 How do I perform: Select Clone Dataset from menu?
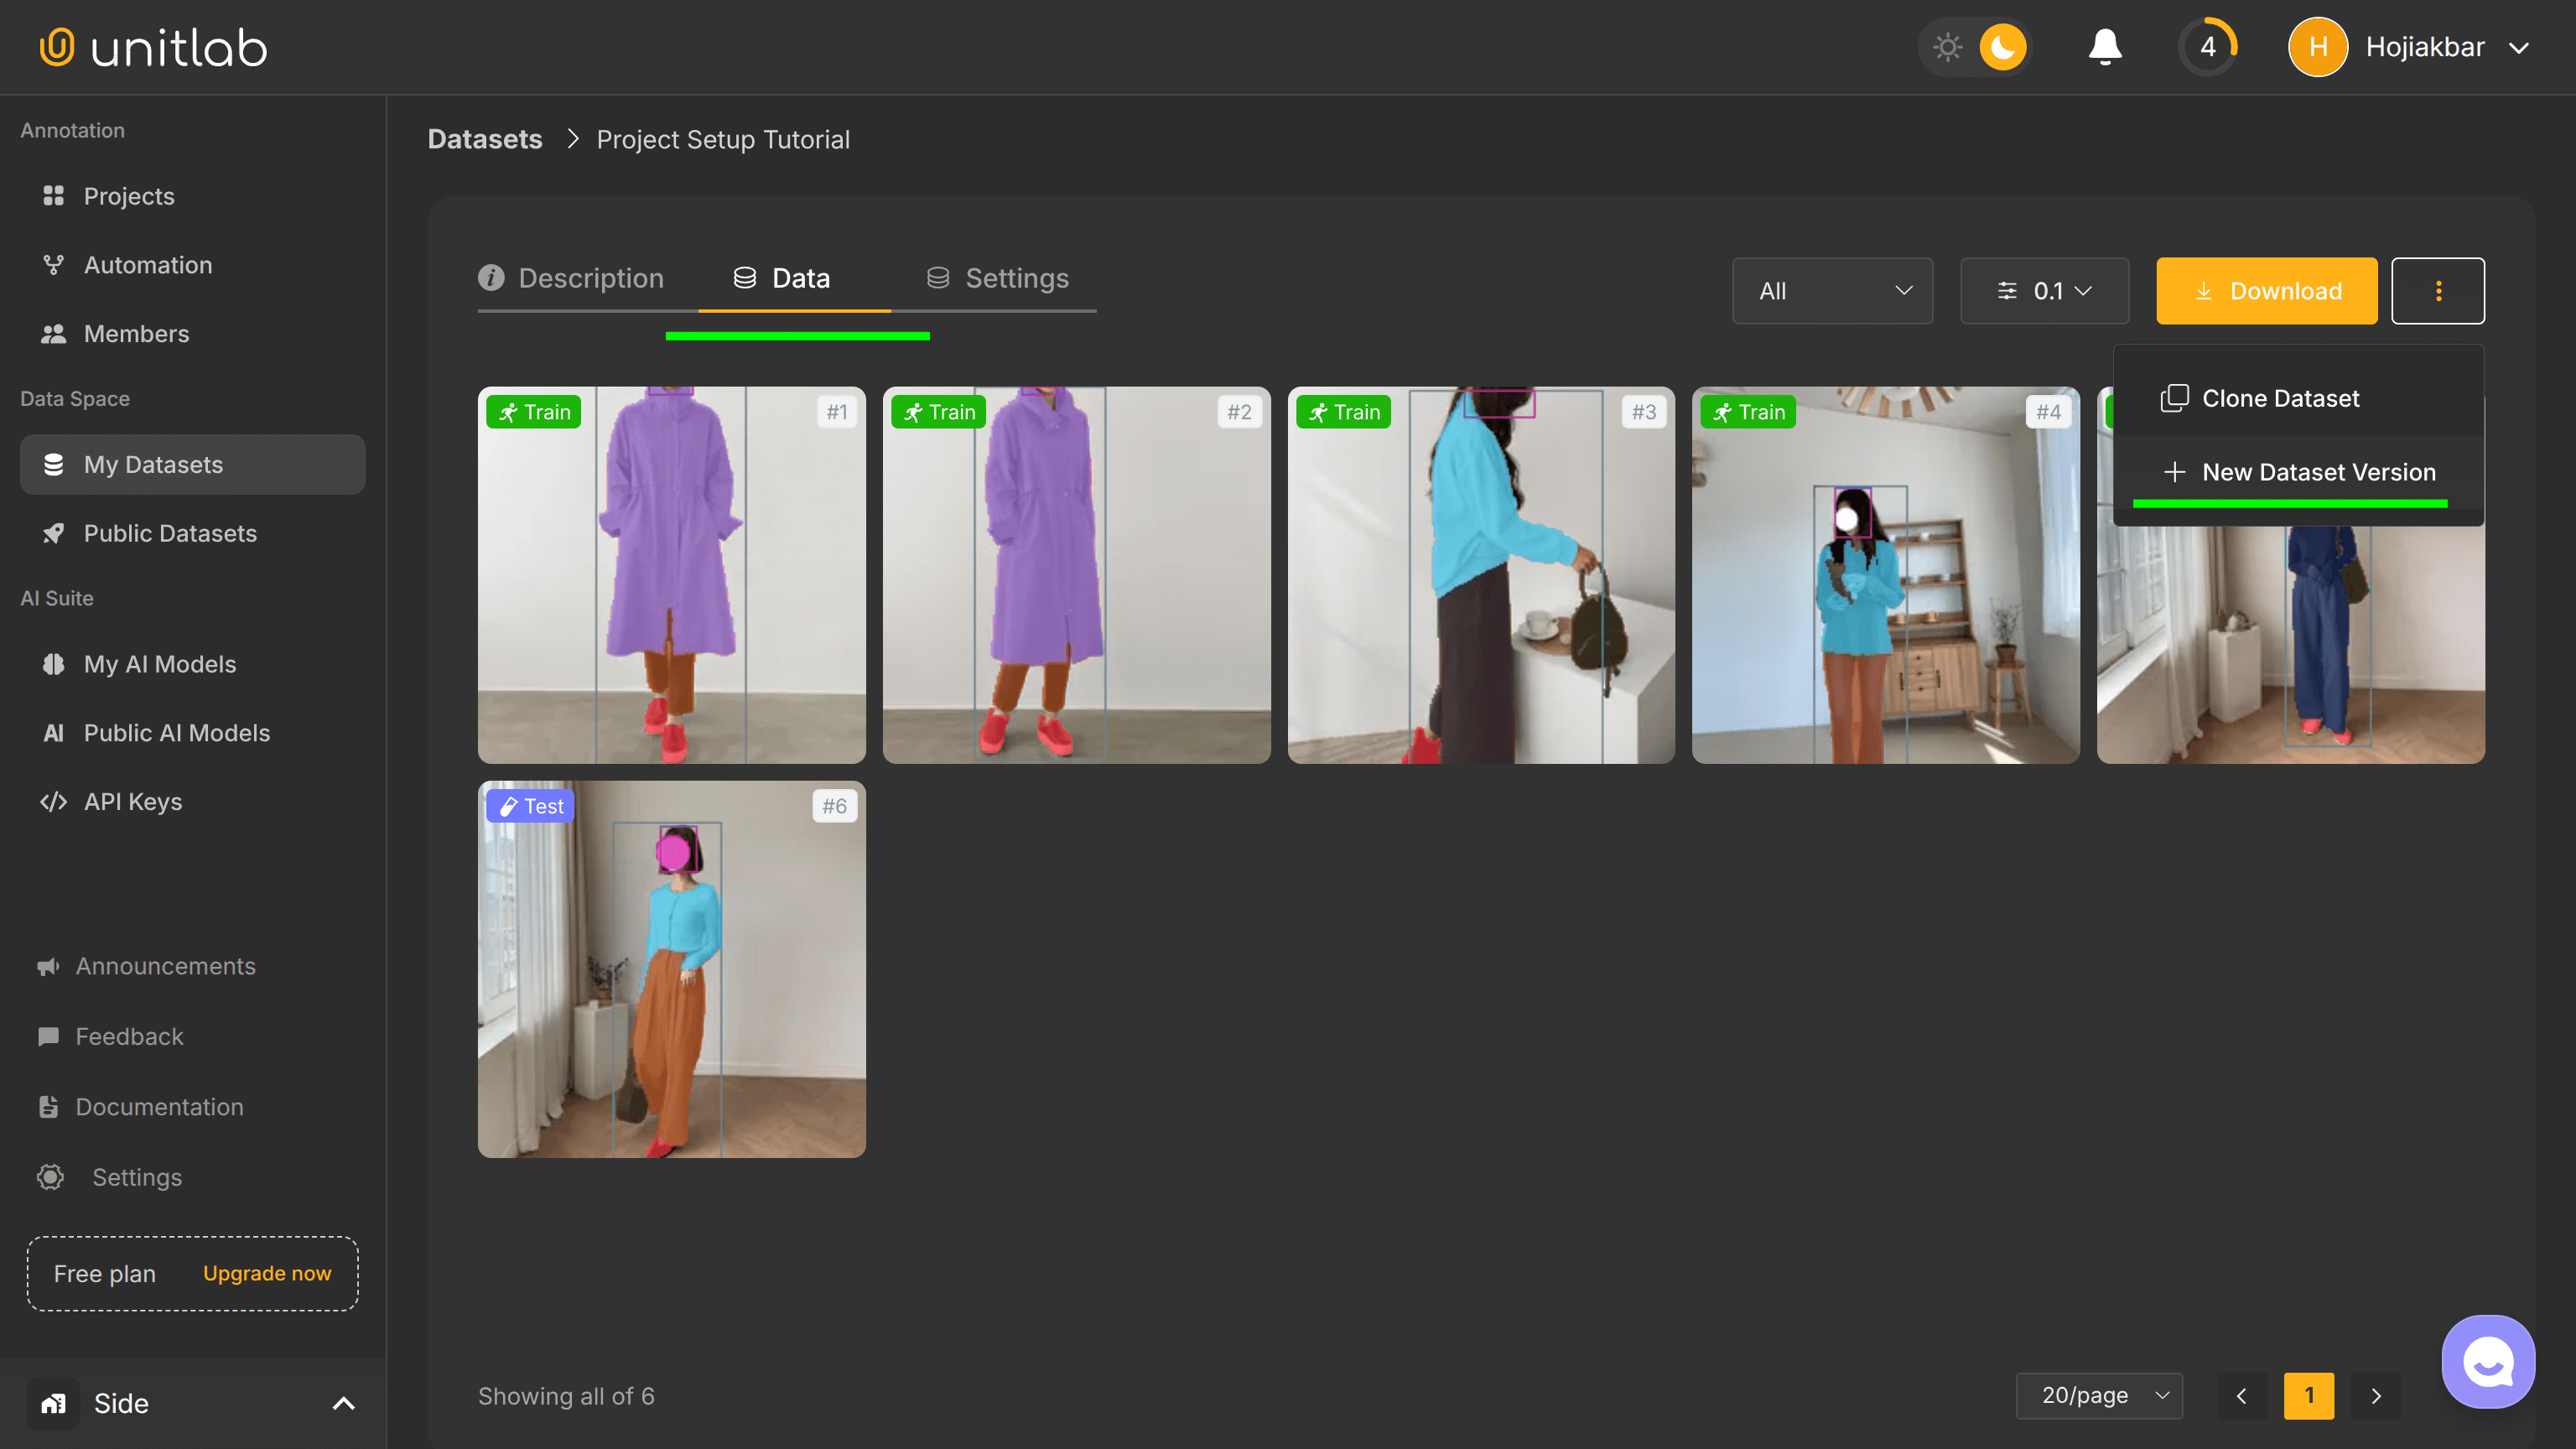tap(2279, 398)
